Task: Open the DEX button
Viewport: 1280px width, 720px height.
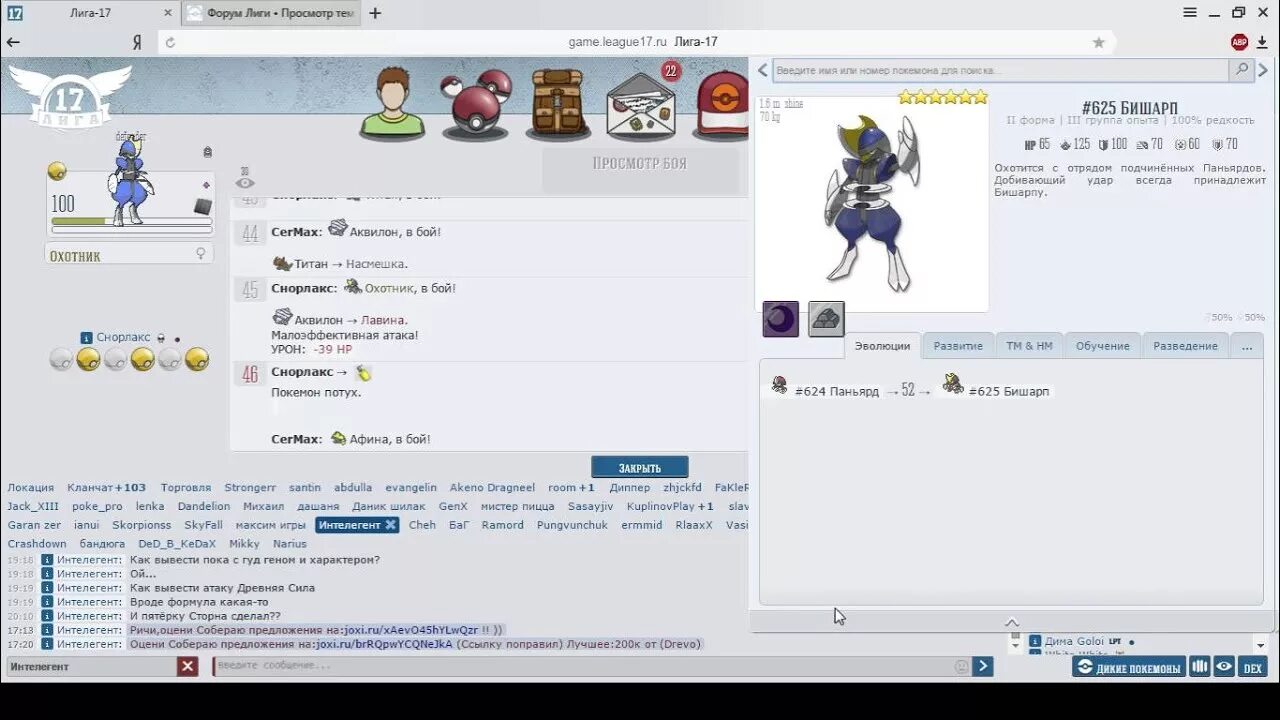Action: (x=1253, y=667)
